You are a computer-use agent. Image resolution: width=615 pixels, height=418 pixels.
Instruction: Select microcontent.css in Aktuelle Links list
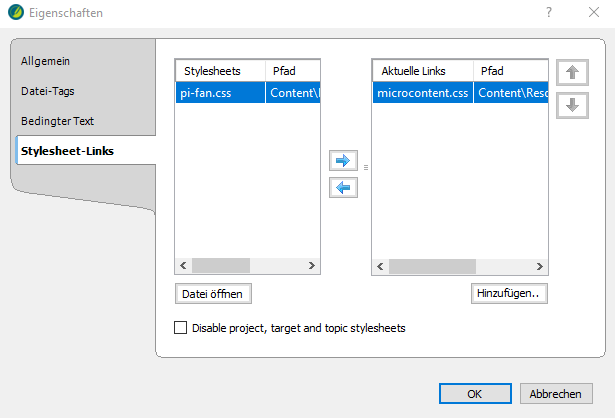tap(422, 93)
